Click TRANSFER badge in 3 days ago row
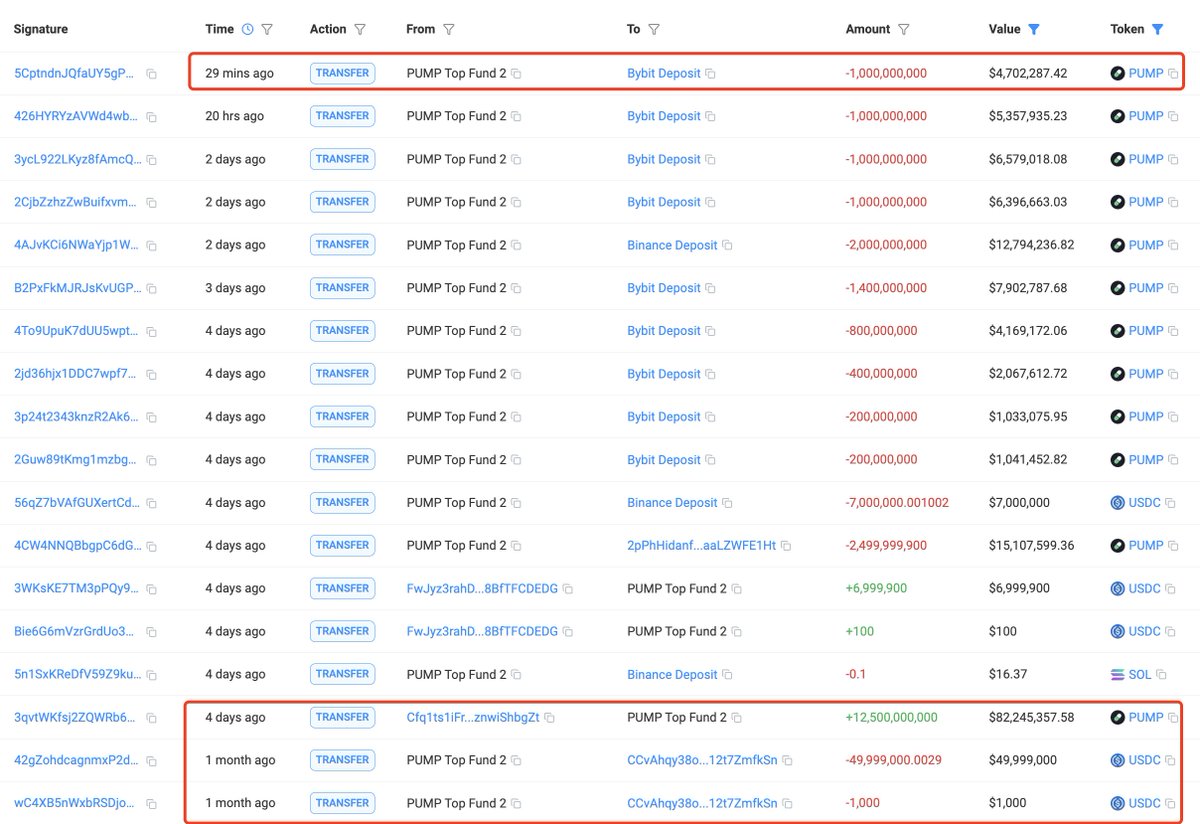The height and width of the screenshot is (824, 1200). click(342, 288)
